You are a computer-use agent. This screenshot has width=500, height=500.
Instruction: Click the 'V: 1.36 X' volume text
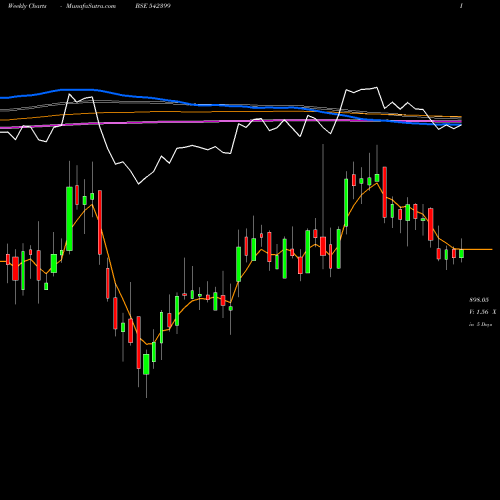483,312
